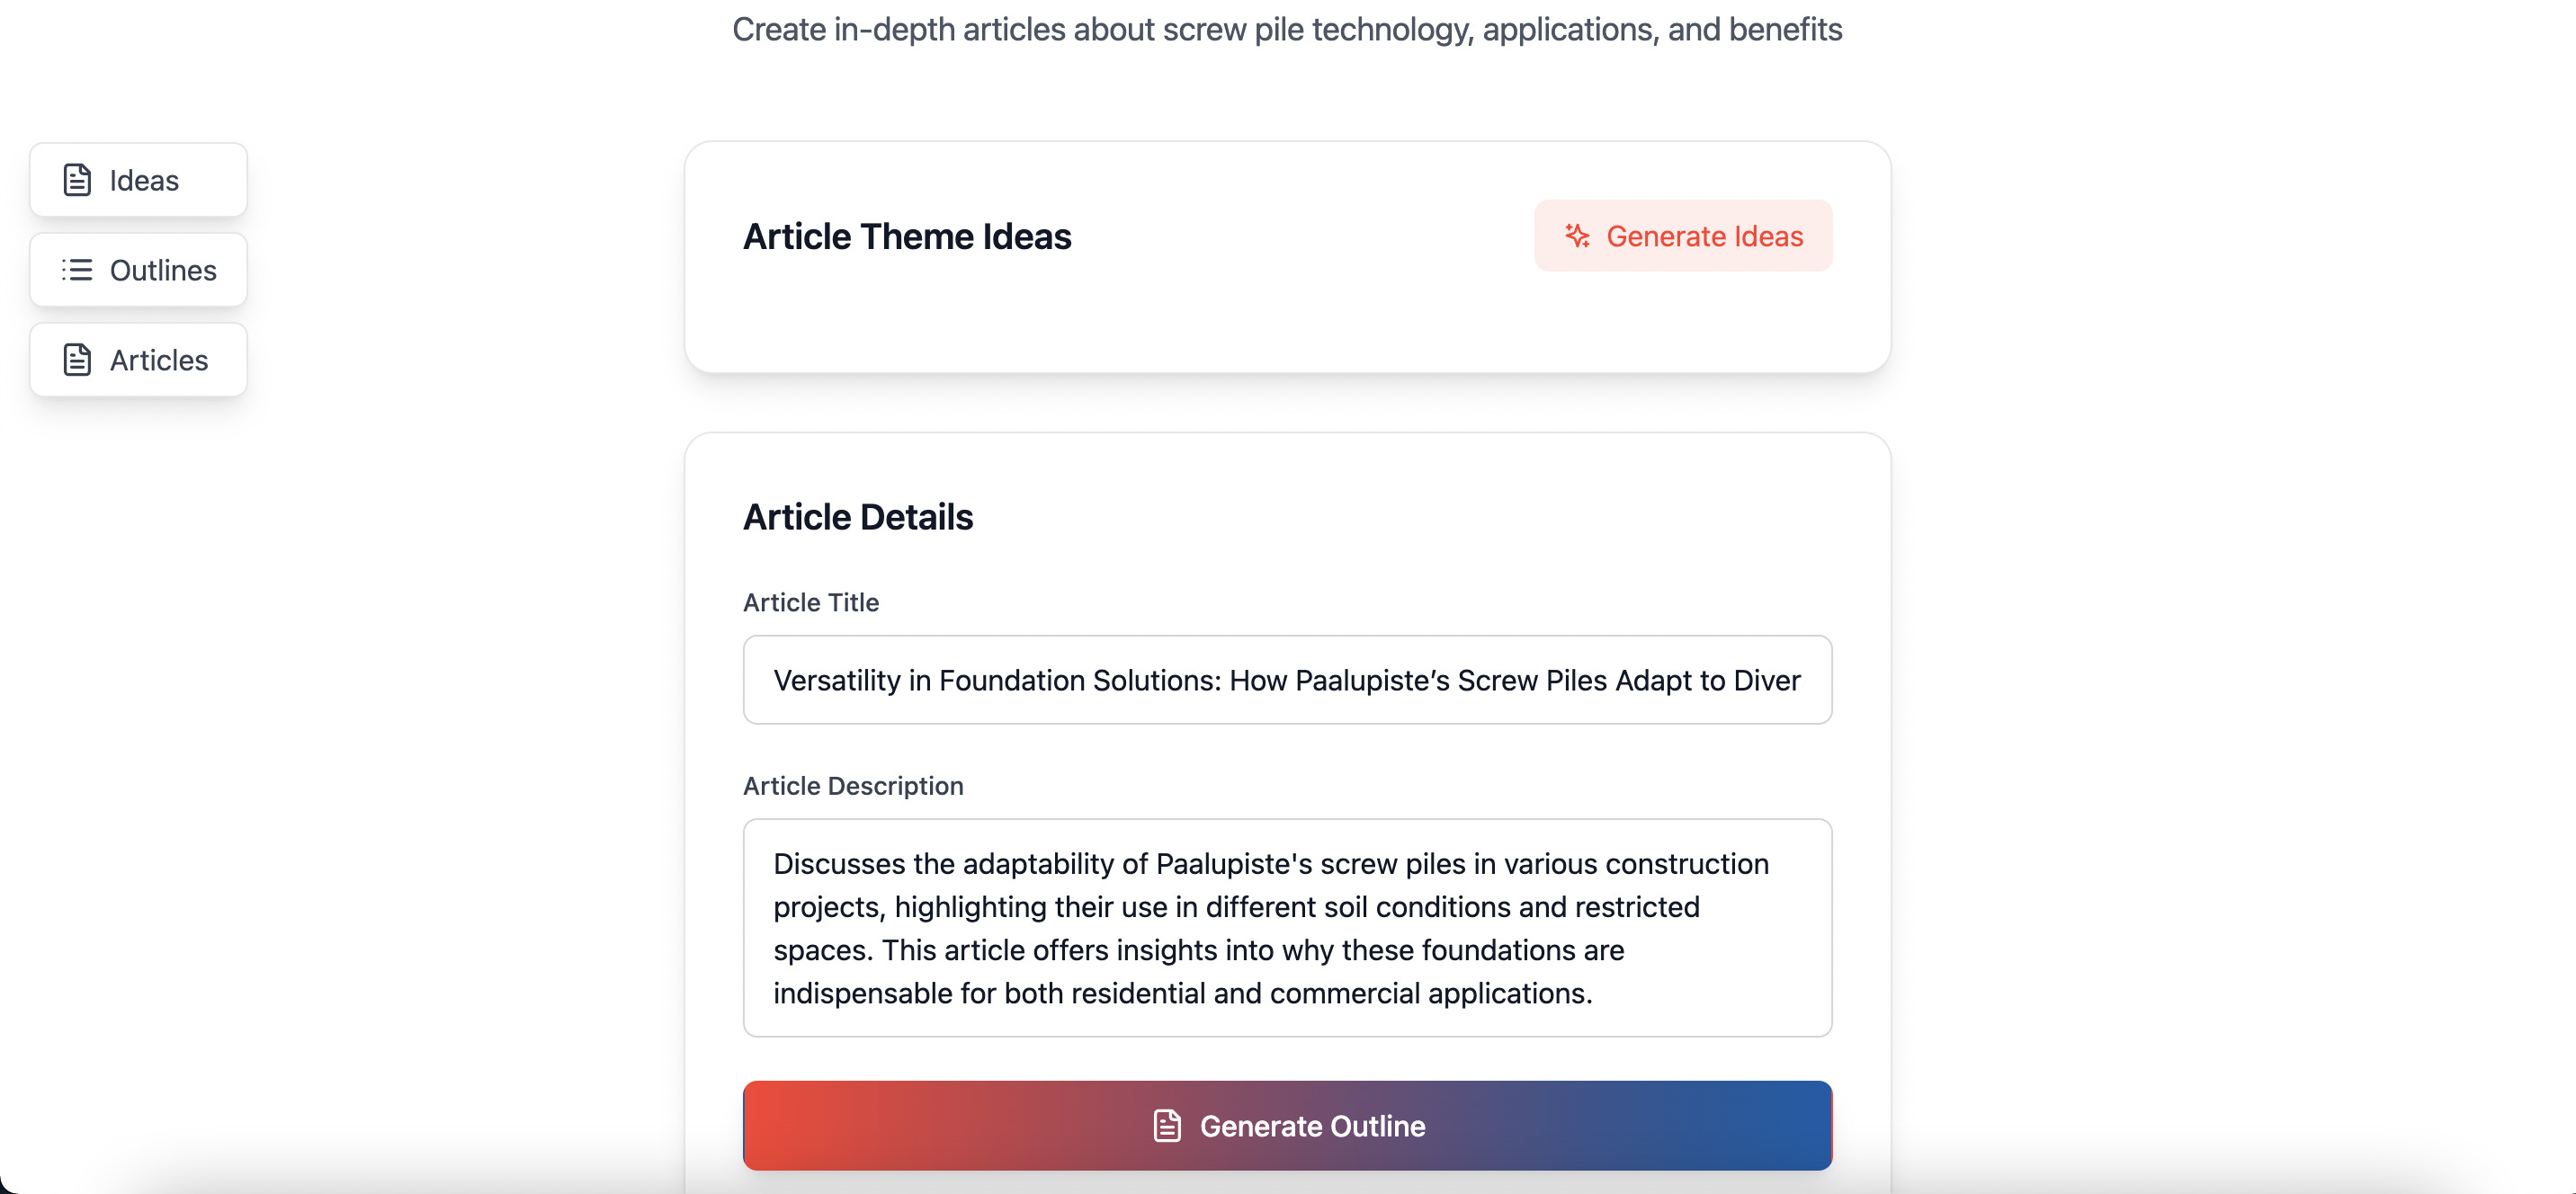Click the sparkle icon on Generate Ideas
This screenshot has width=2576, height=1194.
click(1577, 236)
